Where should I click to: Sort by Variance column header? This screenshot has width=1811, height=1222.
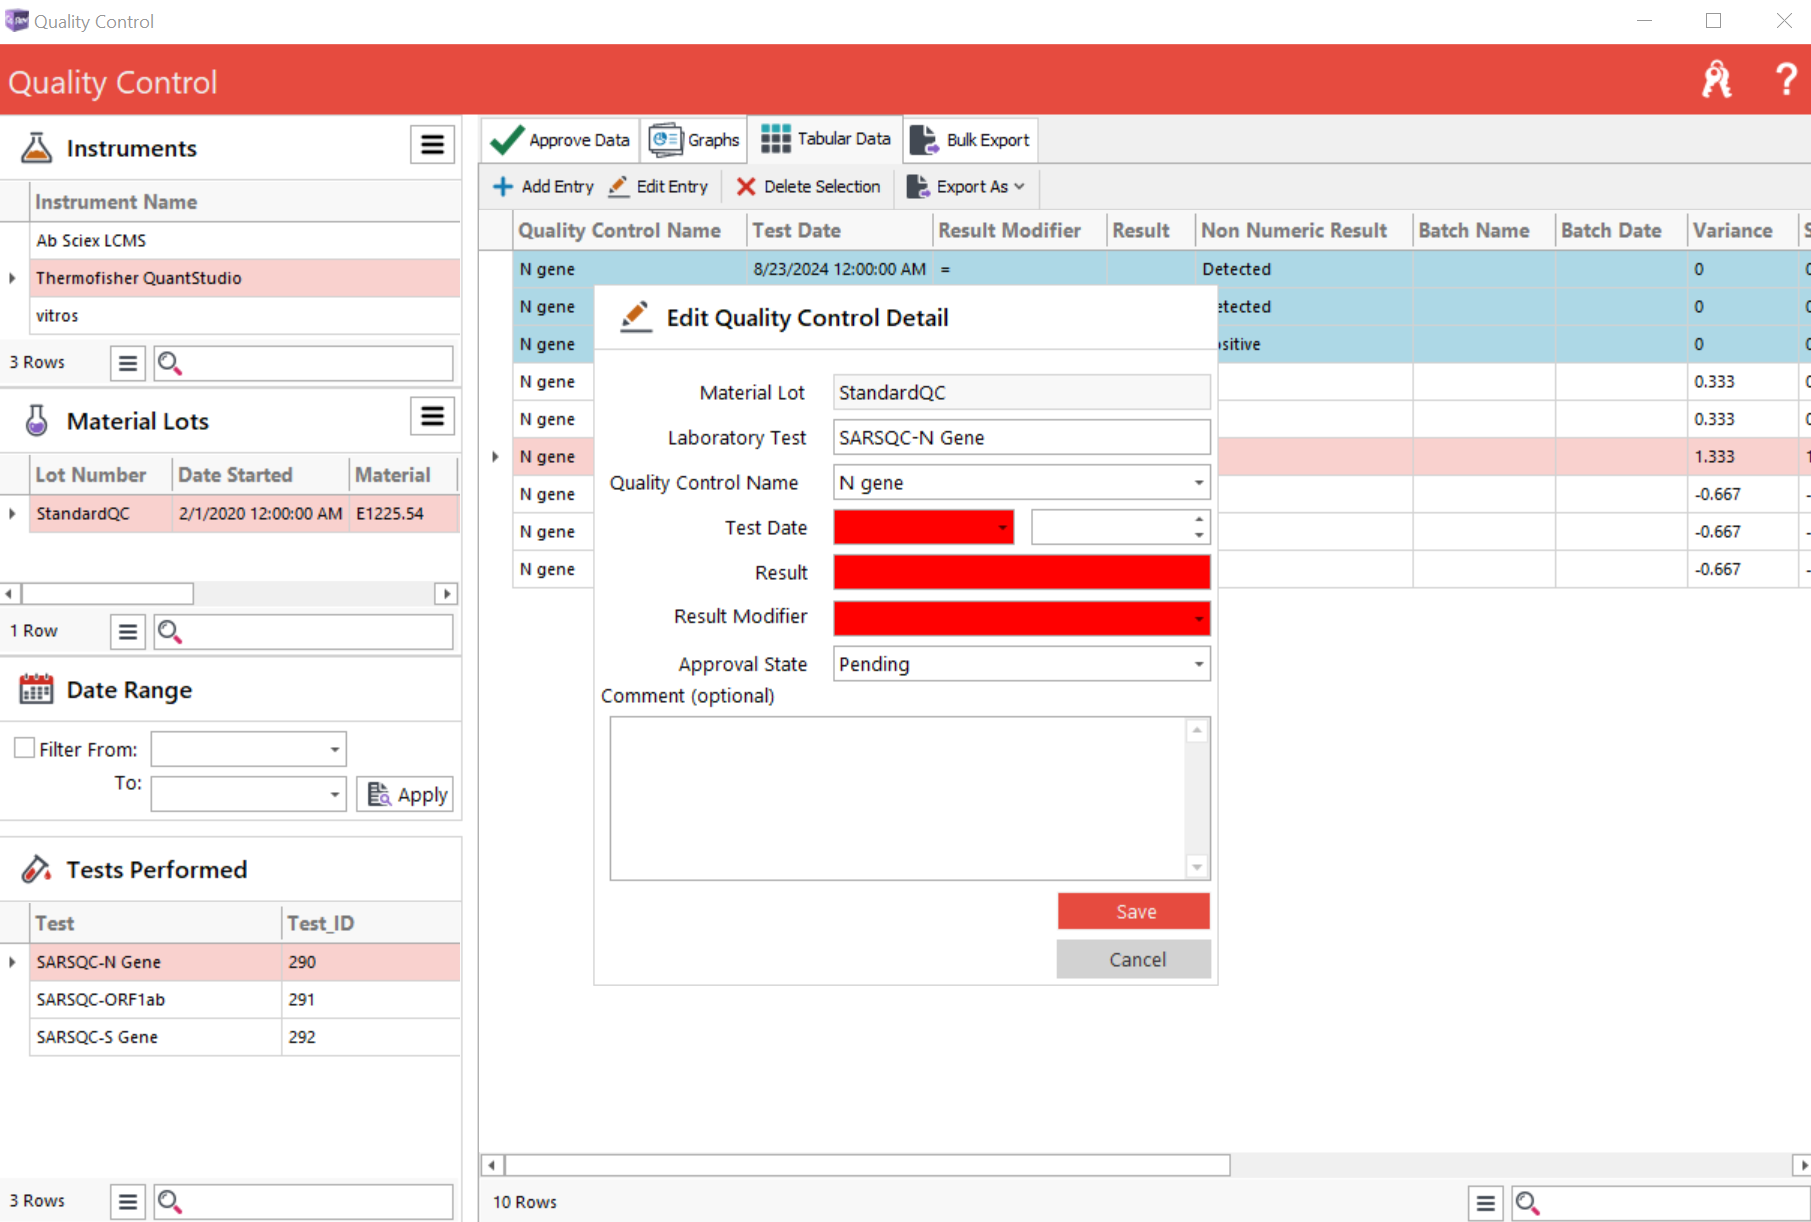[x=1743, y=231]
